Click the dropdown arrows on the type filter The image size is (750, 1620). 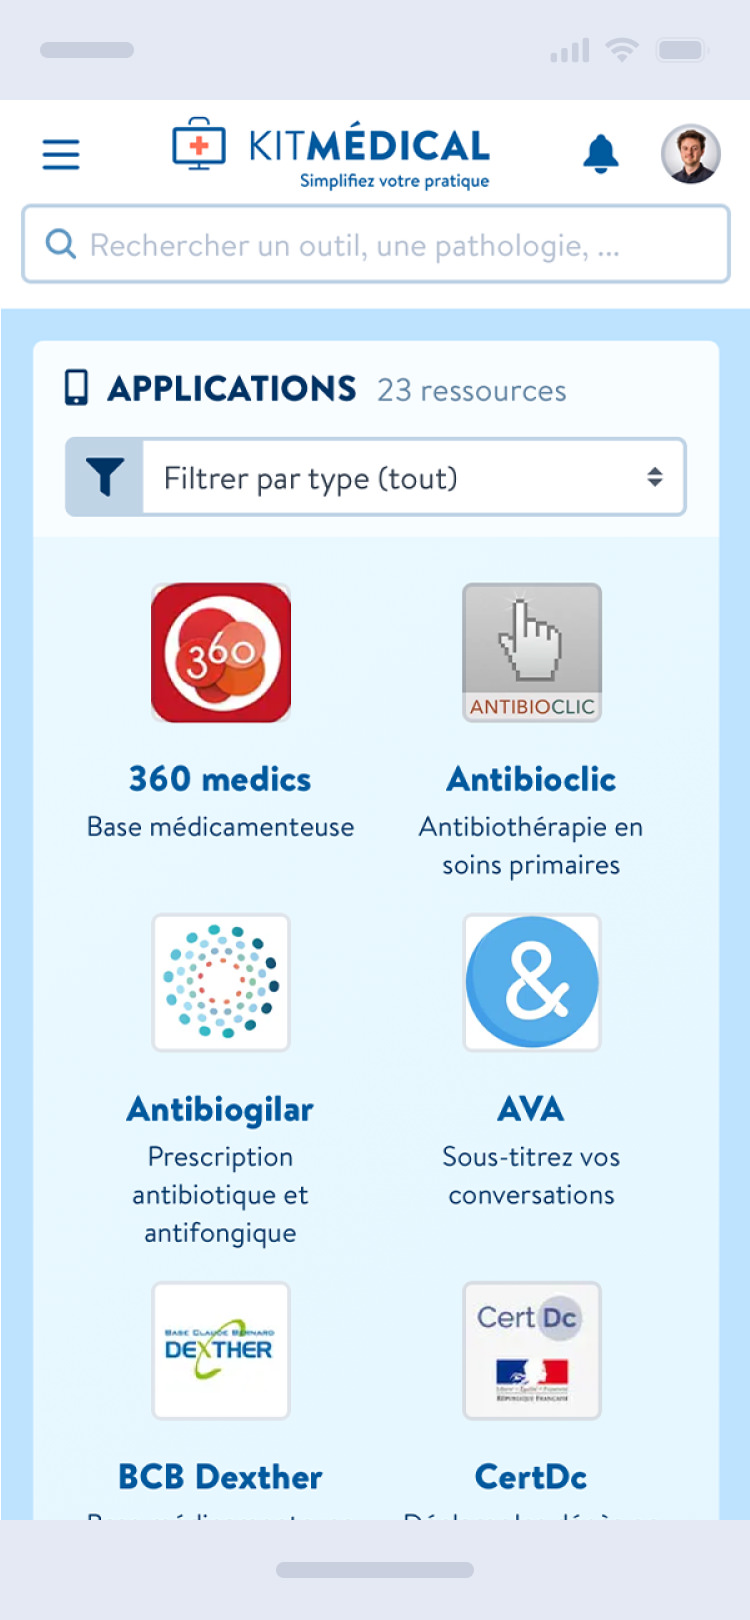tap(655, 477)
